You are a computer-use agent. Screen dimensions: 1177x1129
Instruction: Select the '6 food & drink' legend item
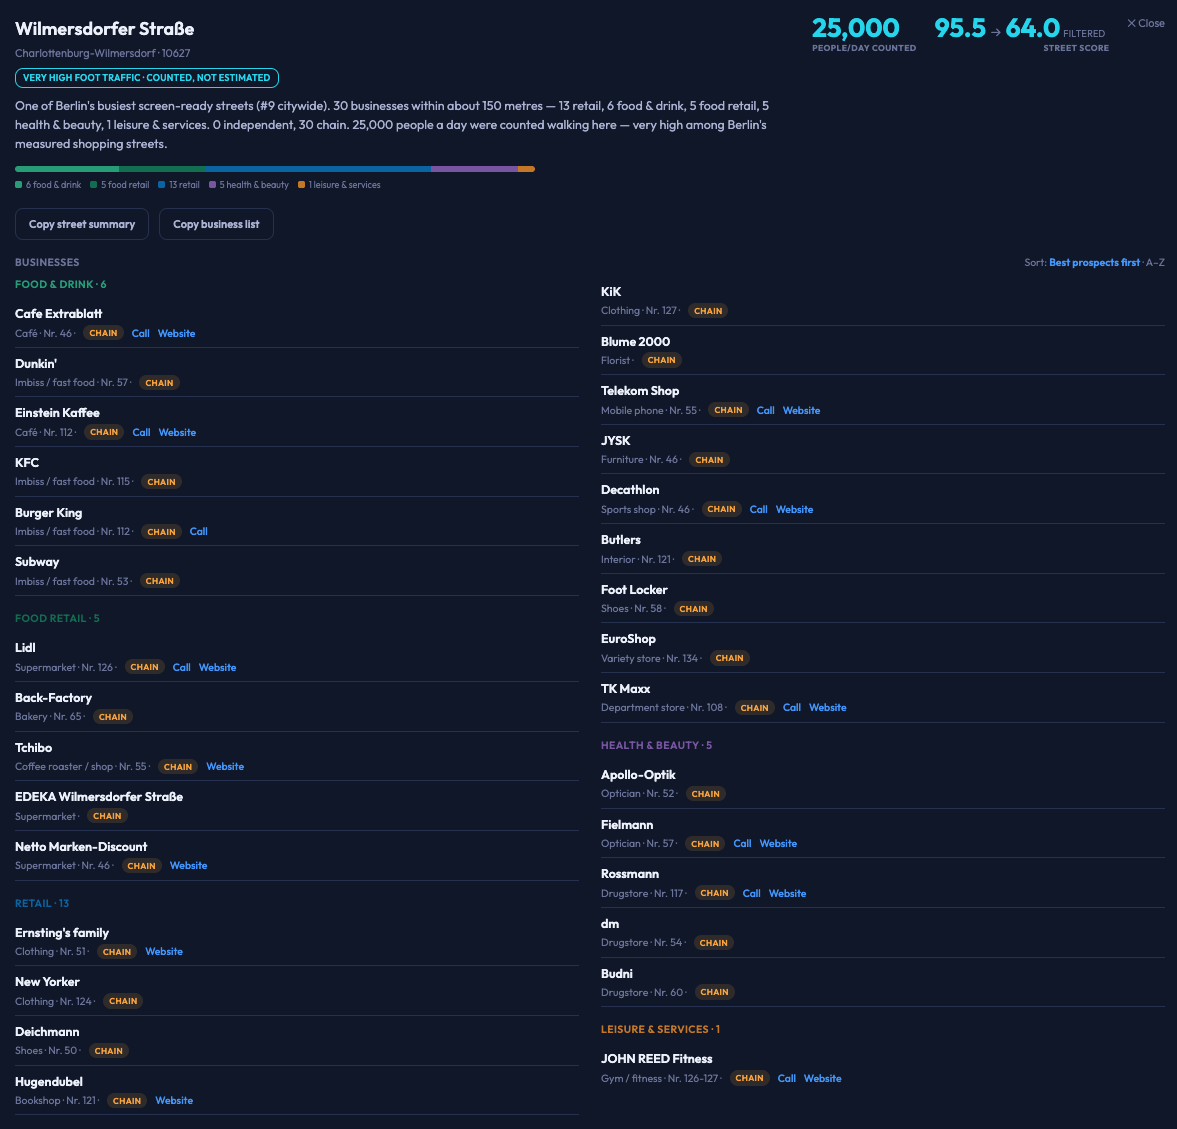pos(48,185)
